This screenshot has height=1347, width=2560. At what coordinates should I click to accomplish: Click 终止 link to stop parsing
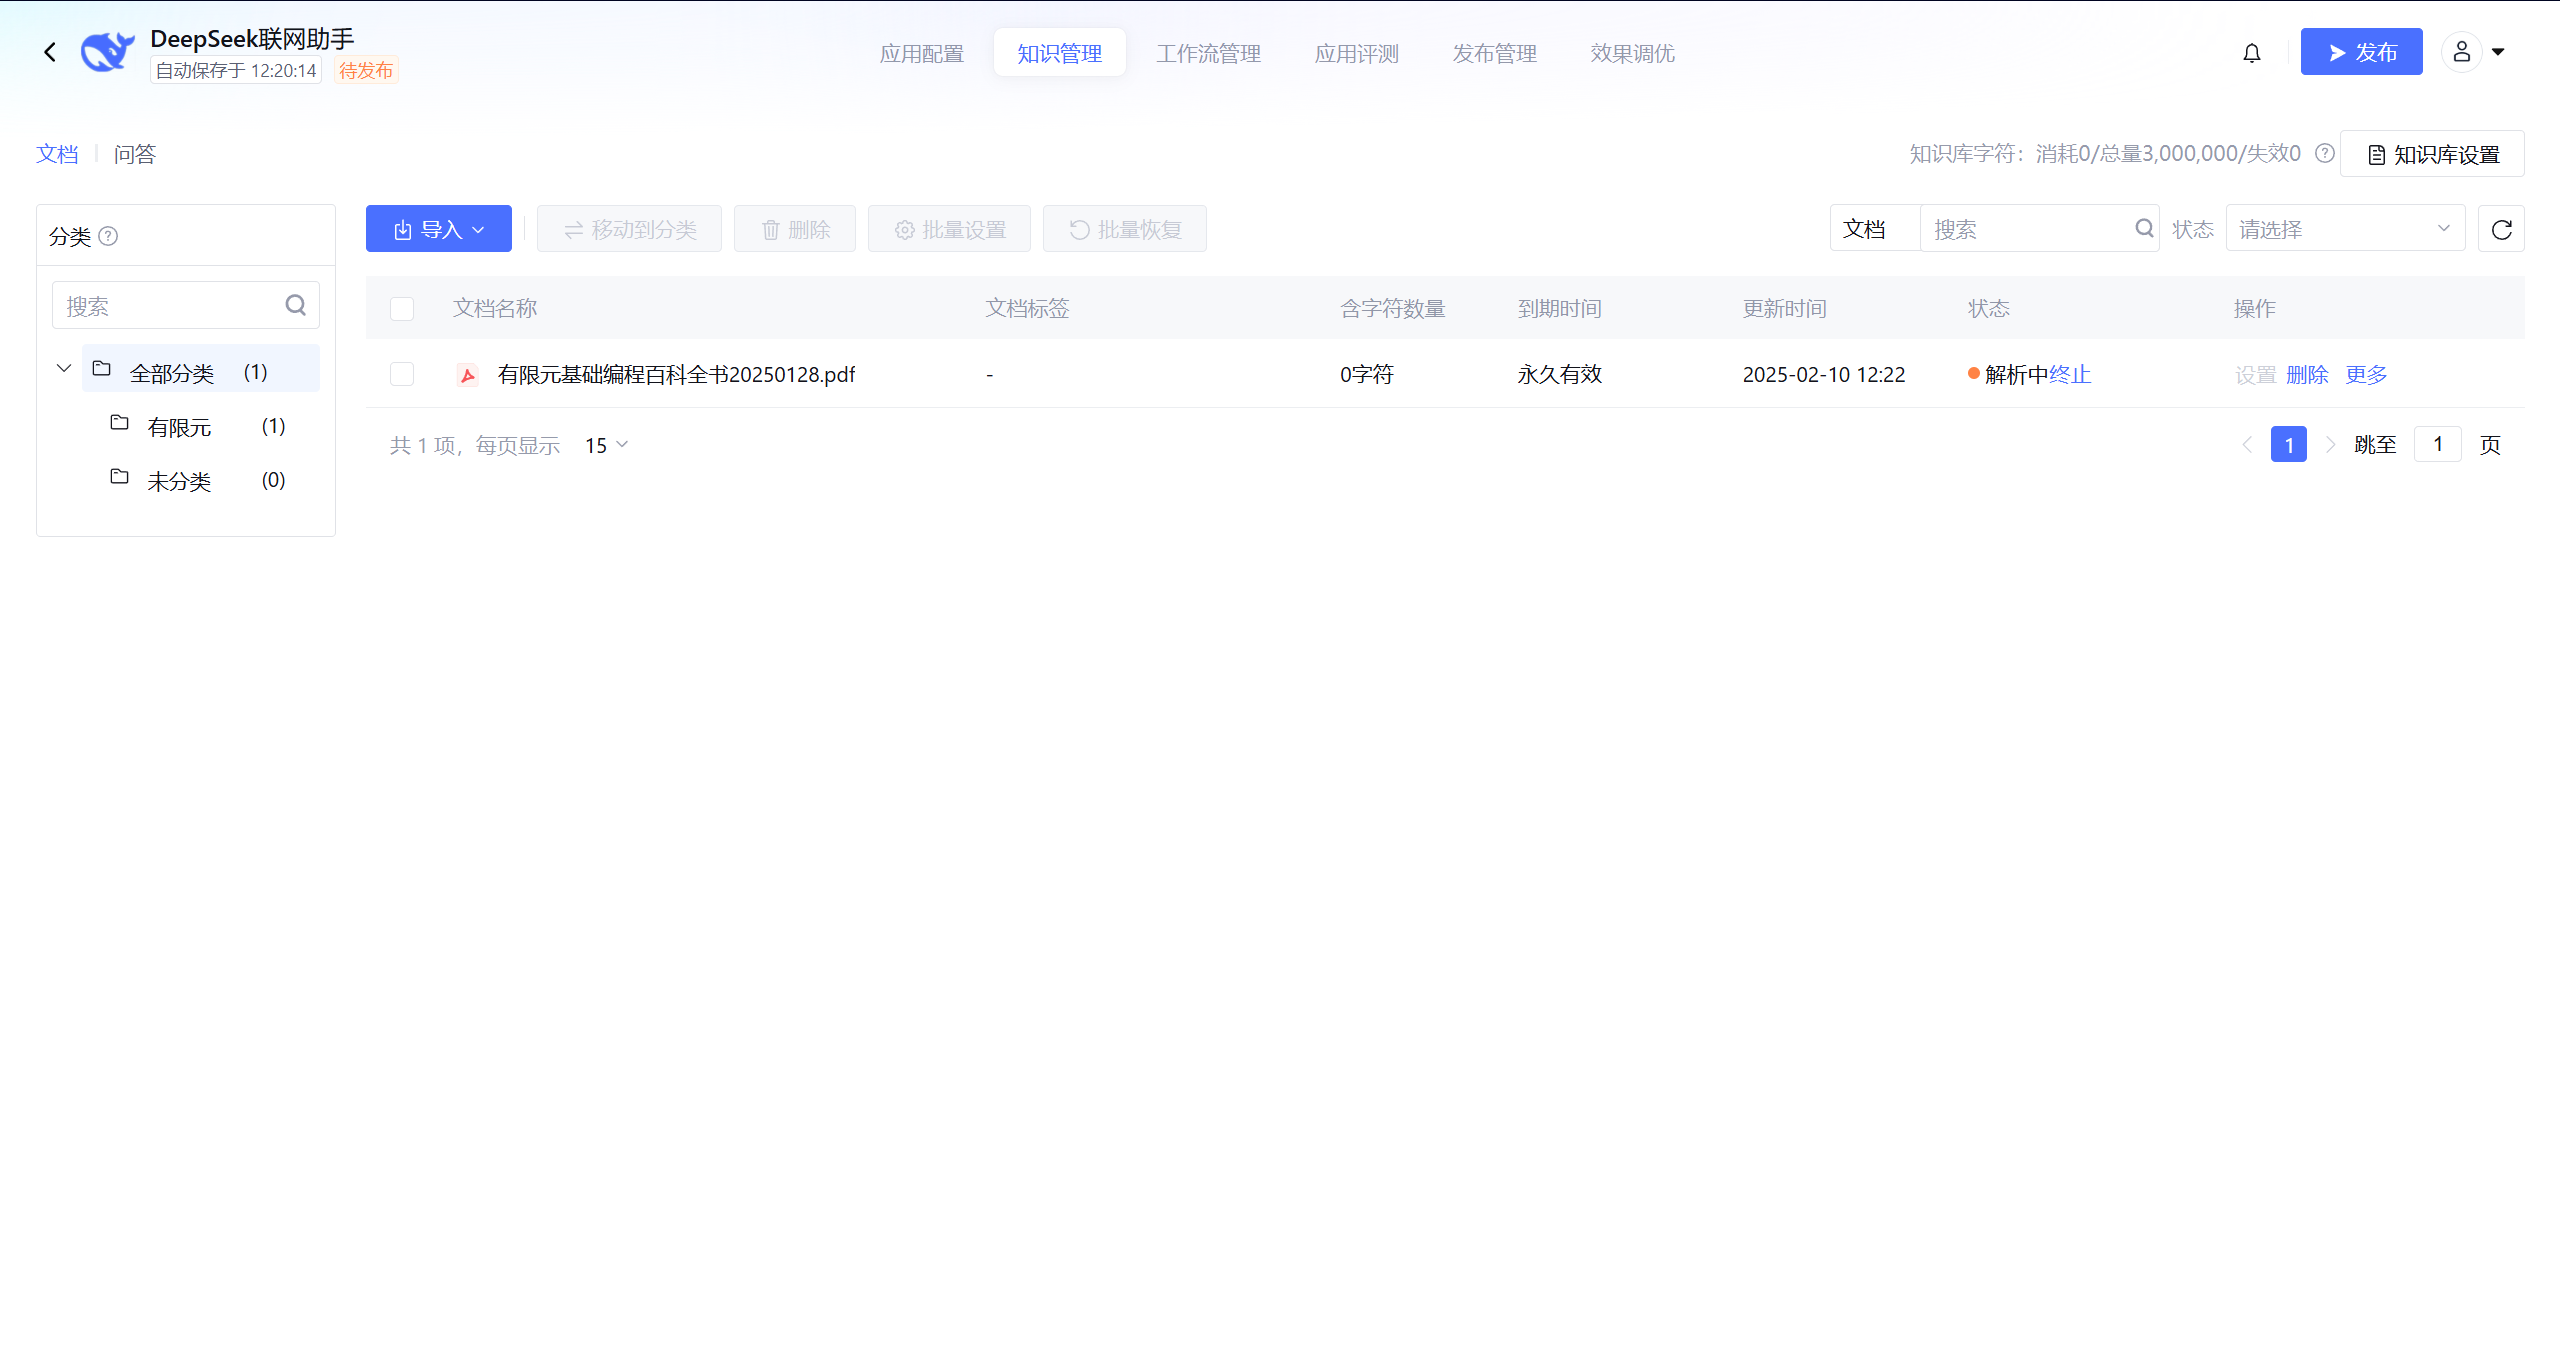tap(2070, 374)
